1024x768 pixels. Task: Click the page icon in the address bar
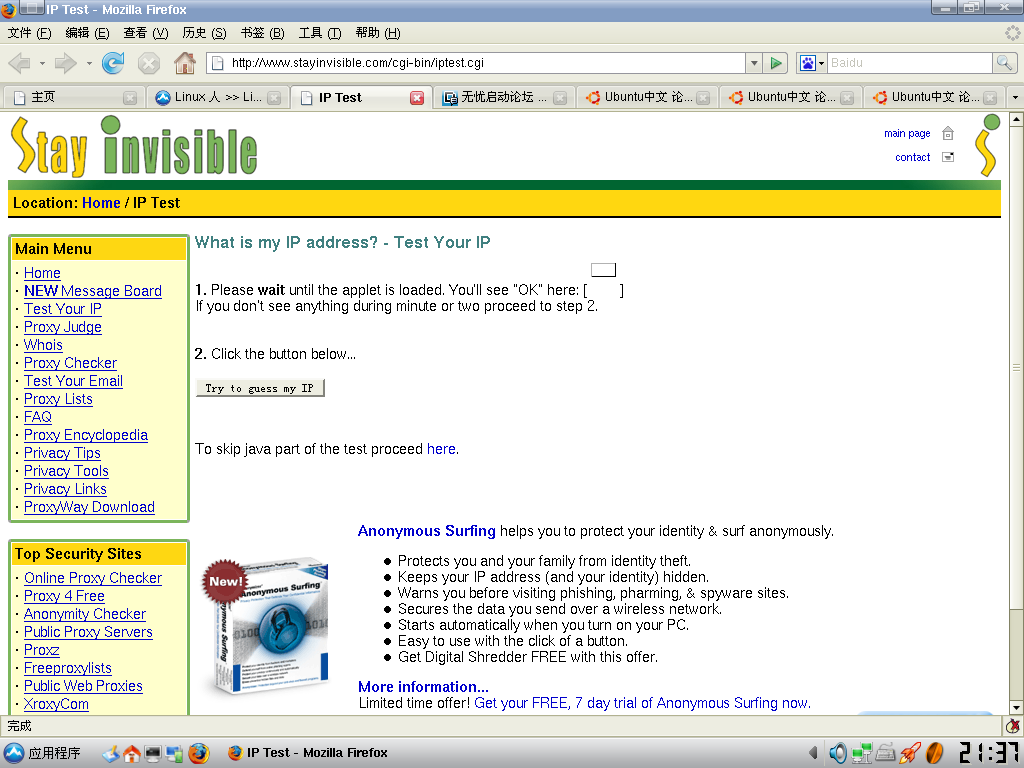(x=217, y=63)
